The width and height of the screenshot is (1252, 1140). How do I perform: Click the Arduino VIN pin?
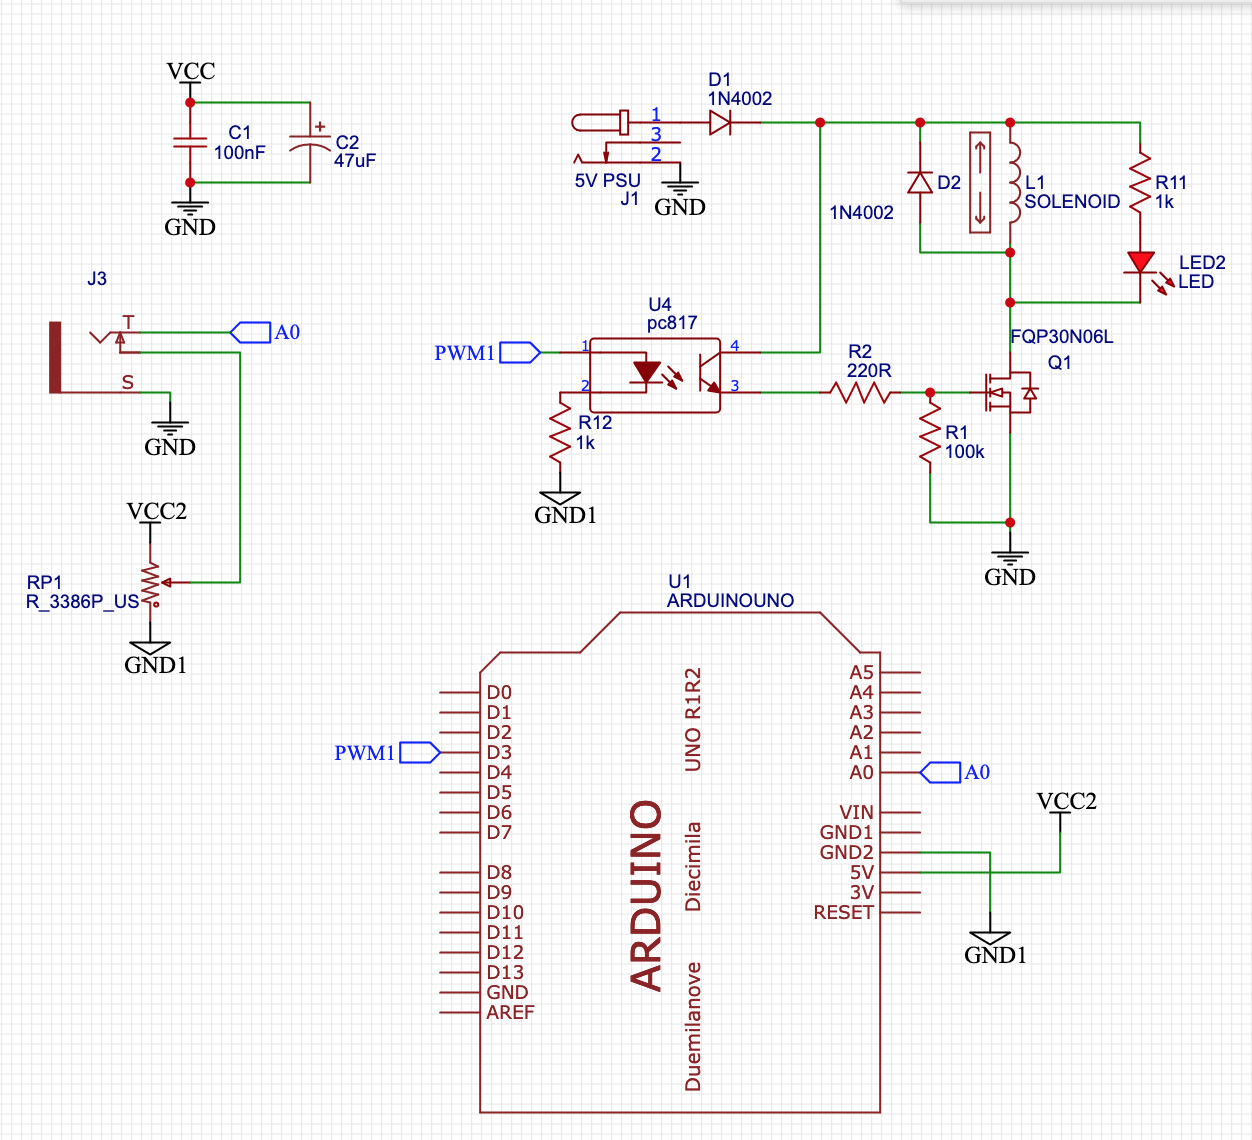(900, 812)
